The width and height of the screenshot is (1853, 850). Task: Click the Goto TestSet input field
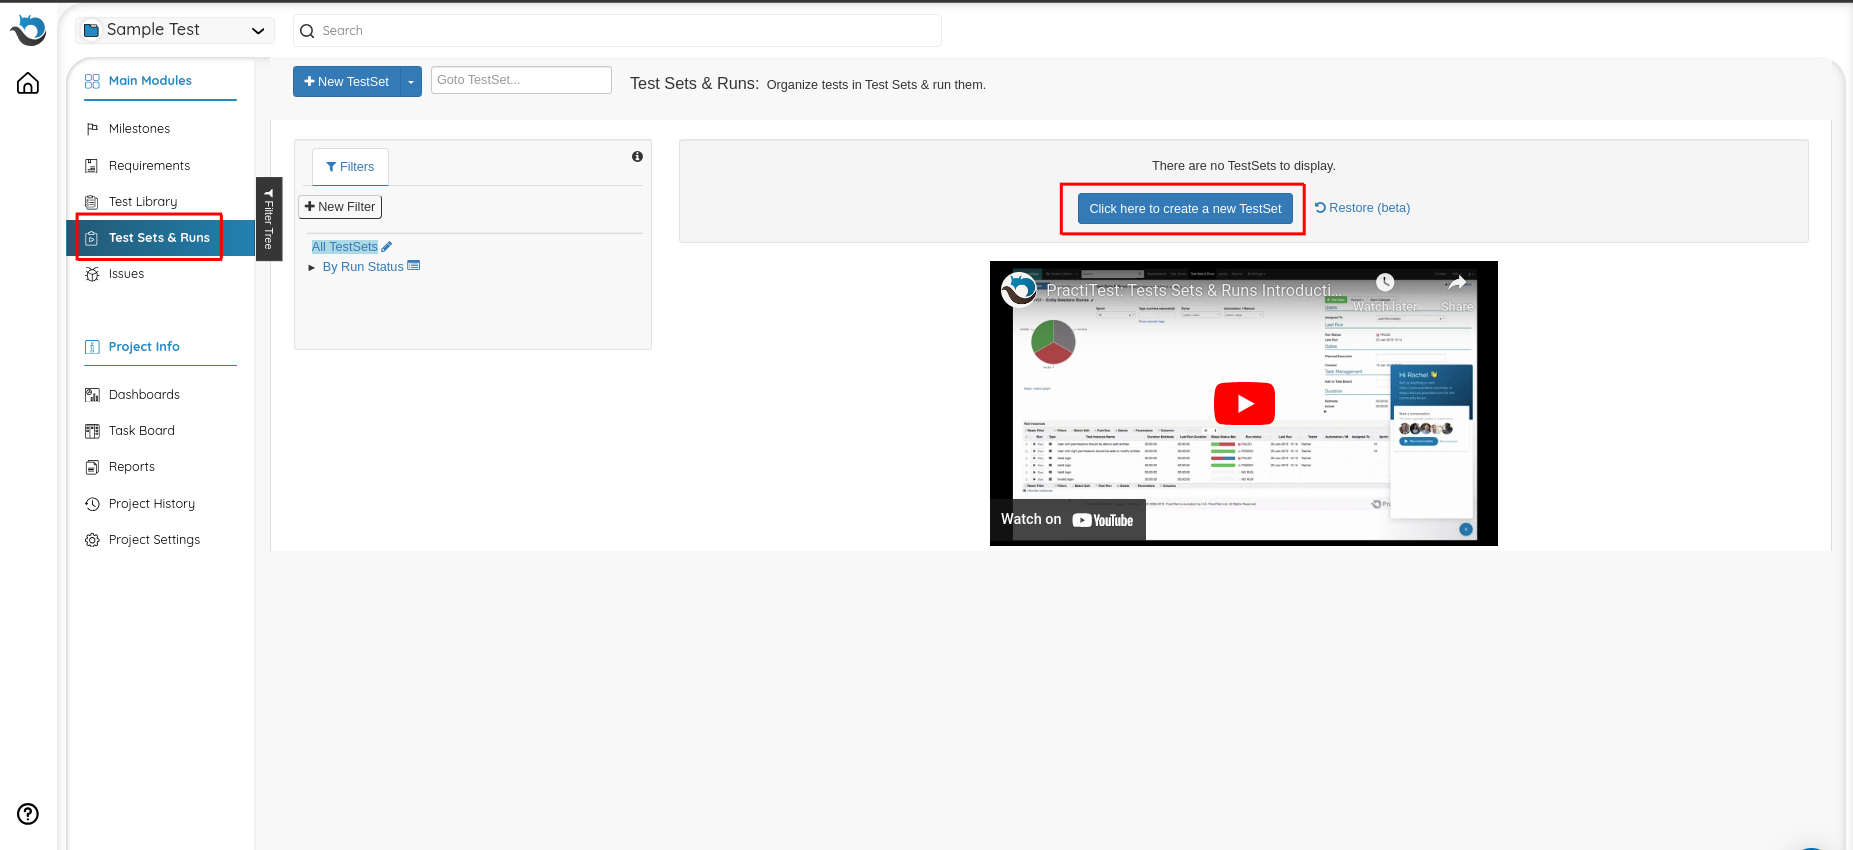[521, 80]
